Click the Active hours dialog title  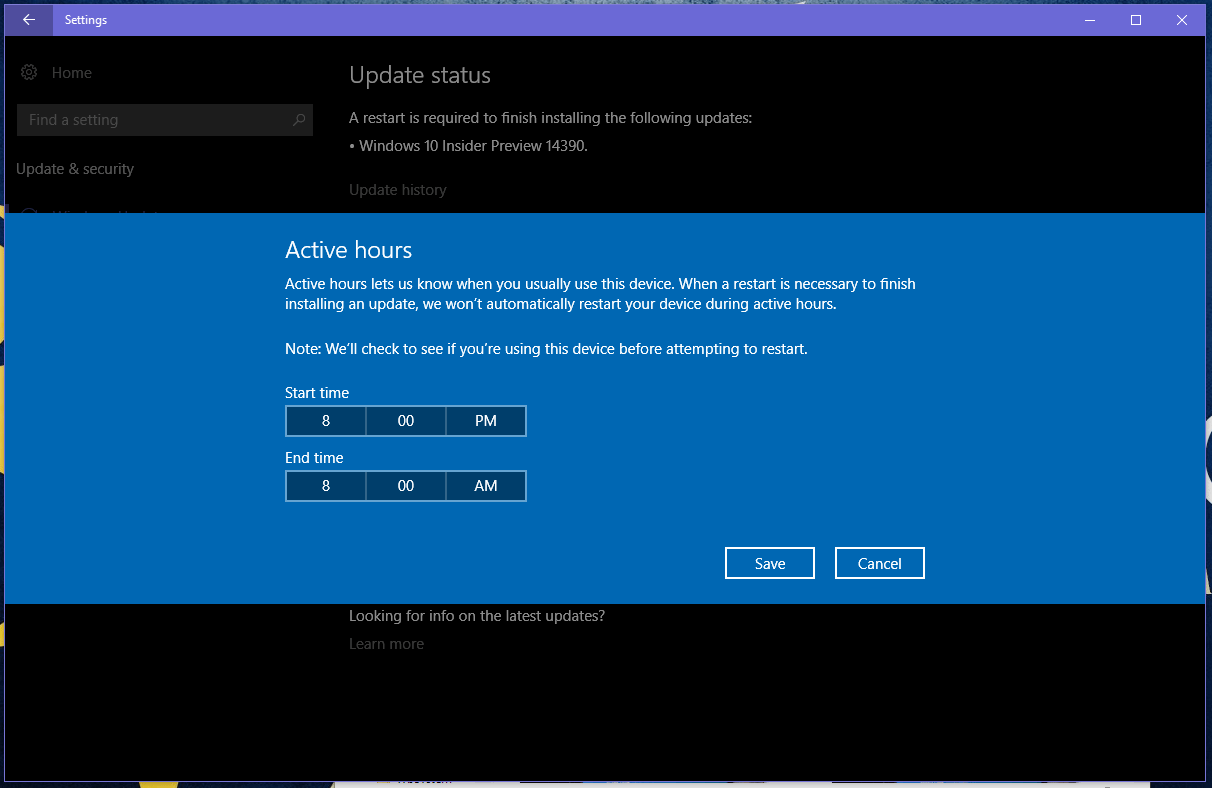click(x=349, y=249)
